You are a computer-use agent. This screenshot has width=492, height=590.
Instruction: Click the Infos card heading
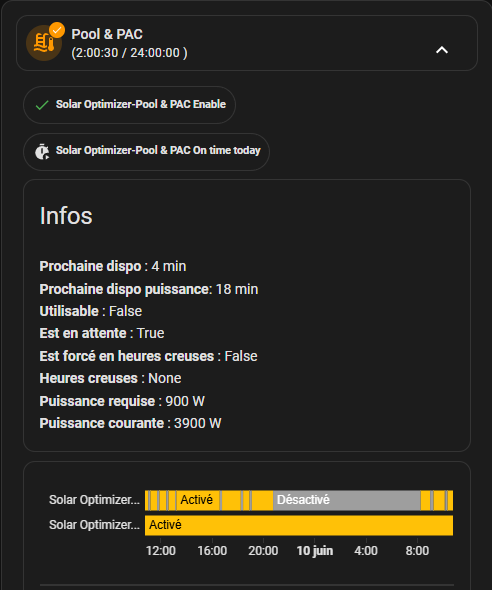66,216
